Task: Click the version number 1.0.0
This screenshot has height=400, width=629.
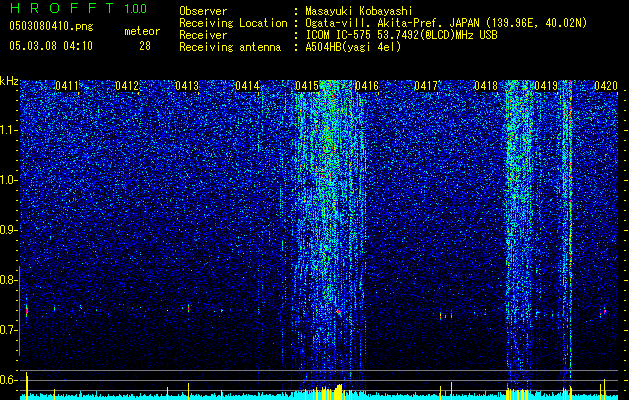Action: [136, 8]
